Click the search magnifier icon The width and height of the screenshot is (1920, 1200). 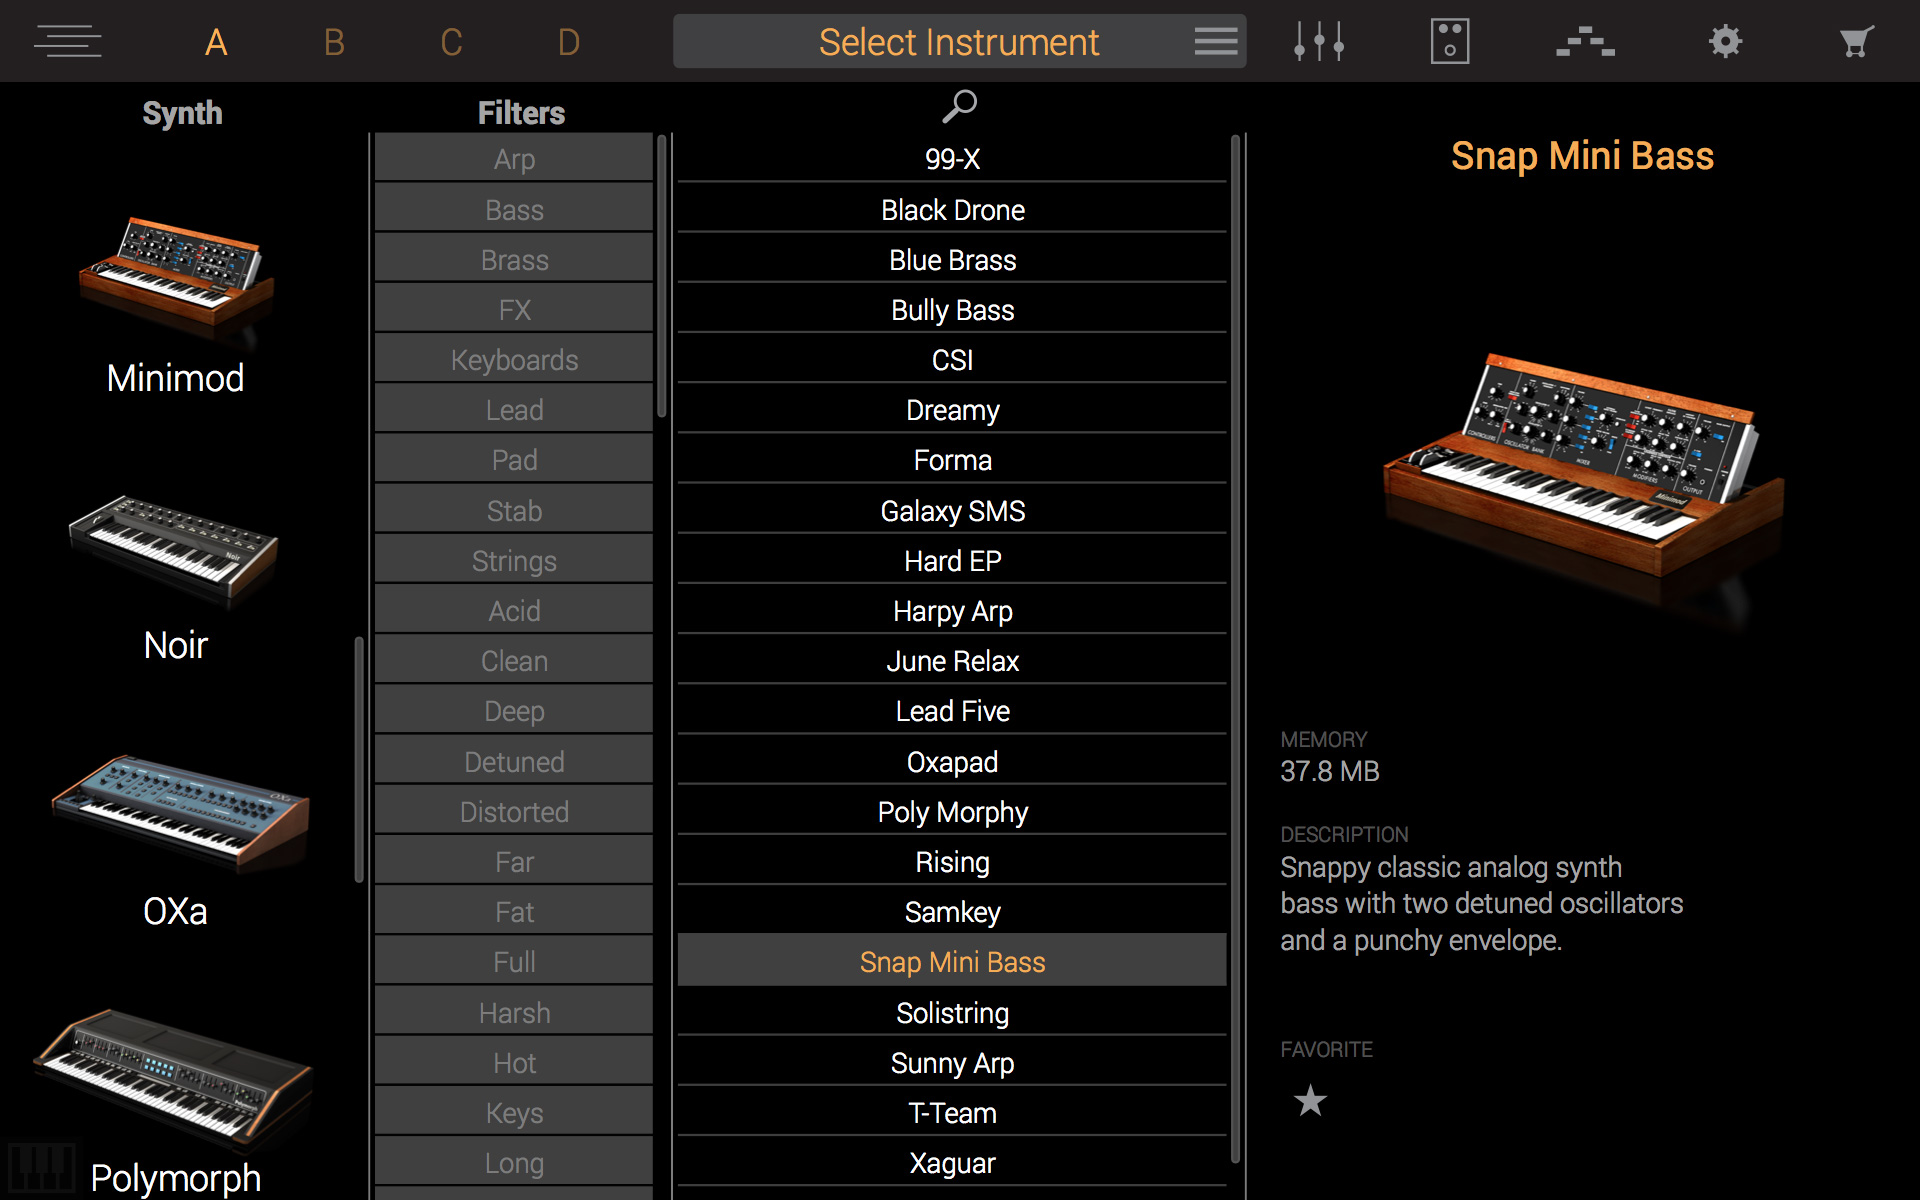click(x=959, y=105)
